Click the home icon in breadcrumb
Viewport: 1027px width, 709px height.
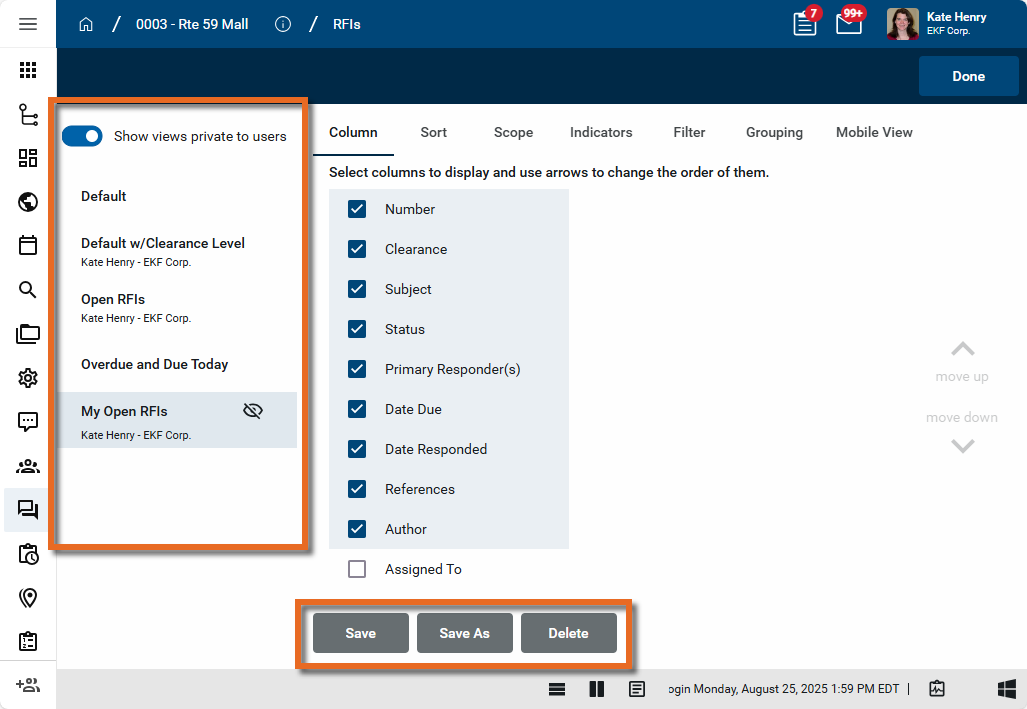click(x=86, y=24)
